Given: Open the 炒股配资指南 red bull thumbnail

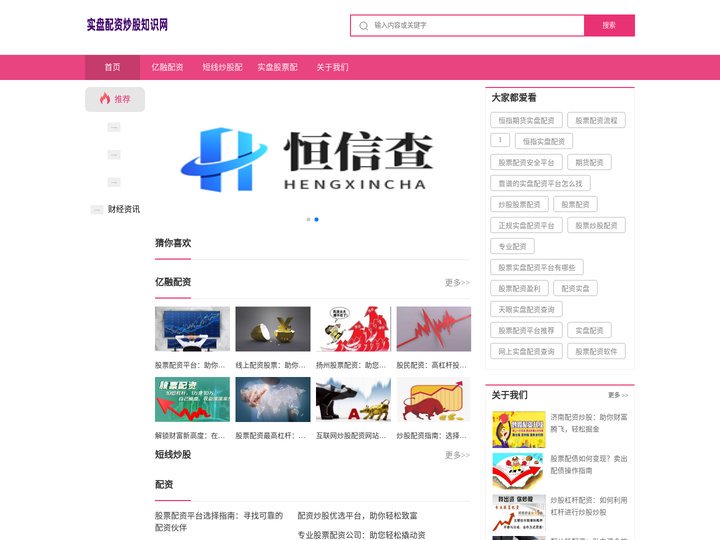Looking at the screenshot, I should coord(434,399).
